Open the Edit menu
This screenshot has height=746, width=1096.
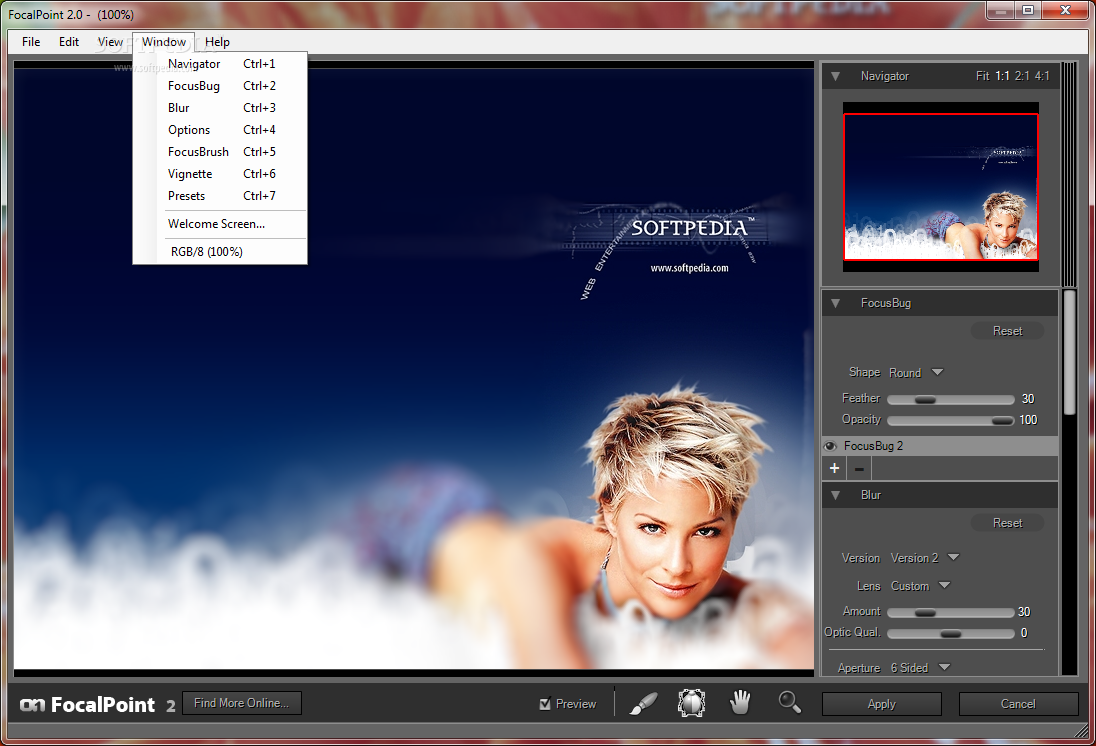68,42
